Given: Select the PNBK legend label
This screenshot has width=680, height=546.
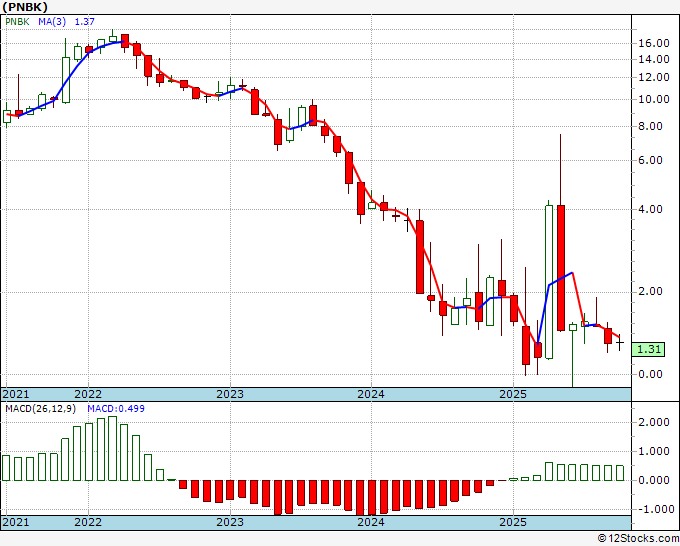Looking at the screenshot, I should 17,22.
